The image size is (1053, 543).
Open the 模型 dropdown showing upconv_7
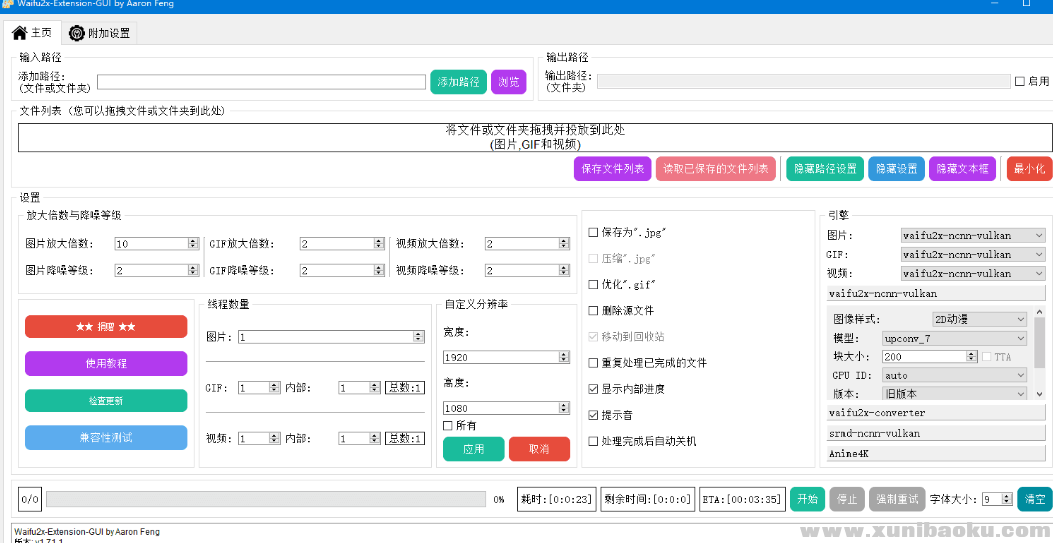point(954,339)
